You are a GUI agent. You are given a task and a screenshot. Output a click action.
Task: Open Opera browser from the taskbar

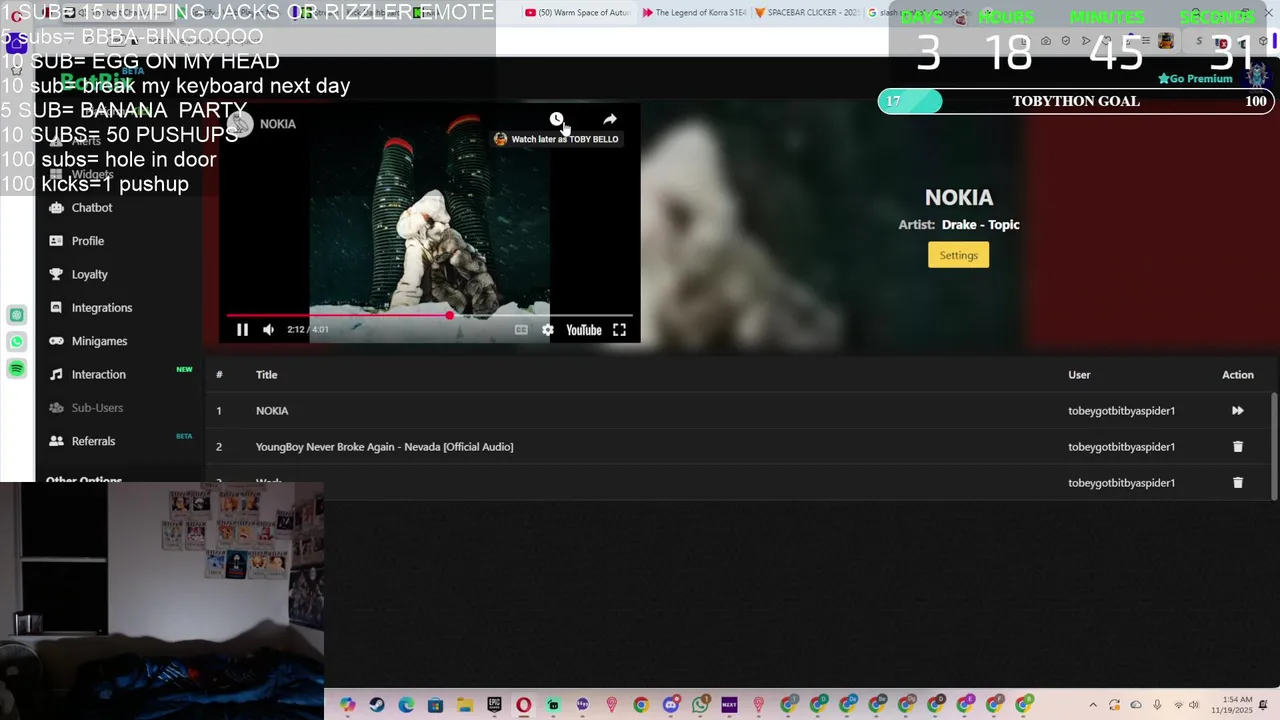pyautogui.click(x=523, y=705)
